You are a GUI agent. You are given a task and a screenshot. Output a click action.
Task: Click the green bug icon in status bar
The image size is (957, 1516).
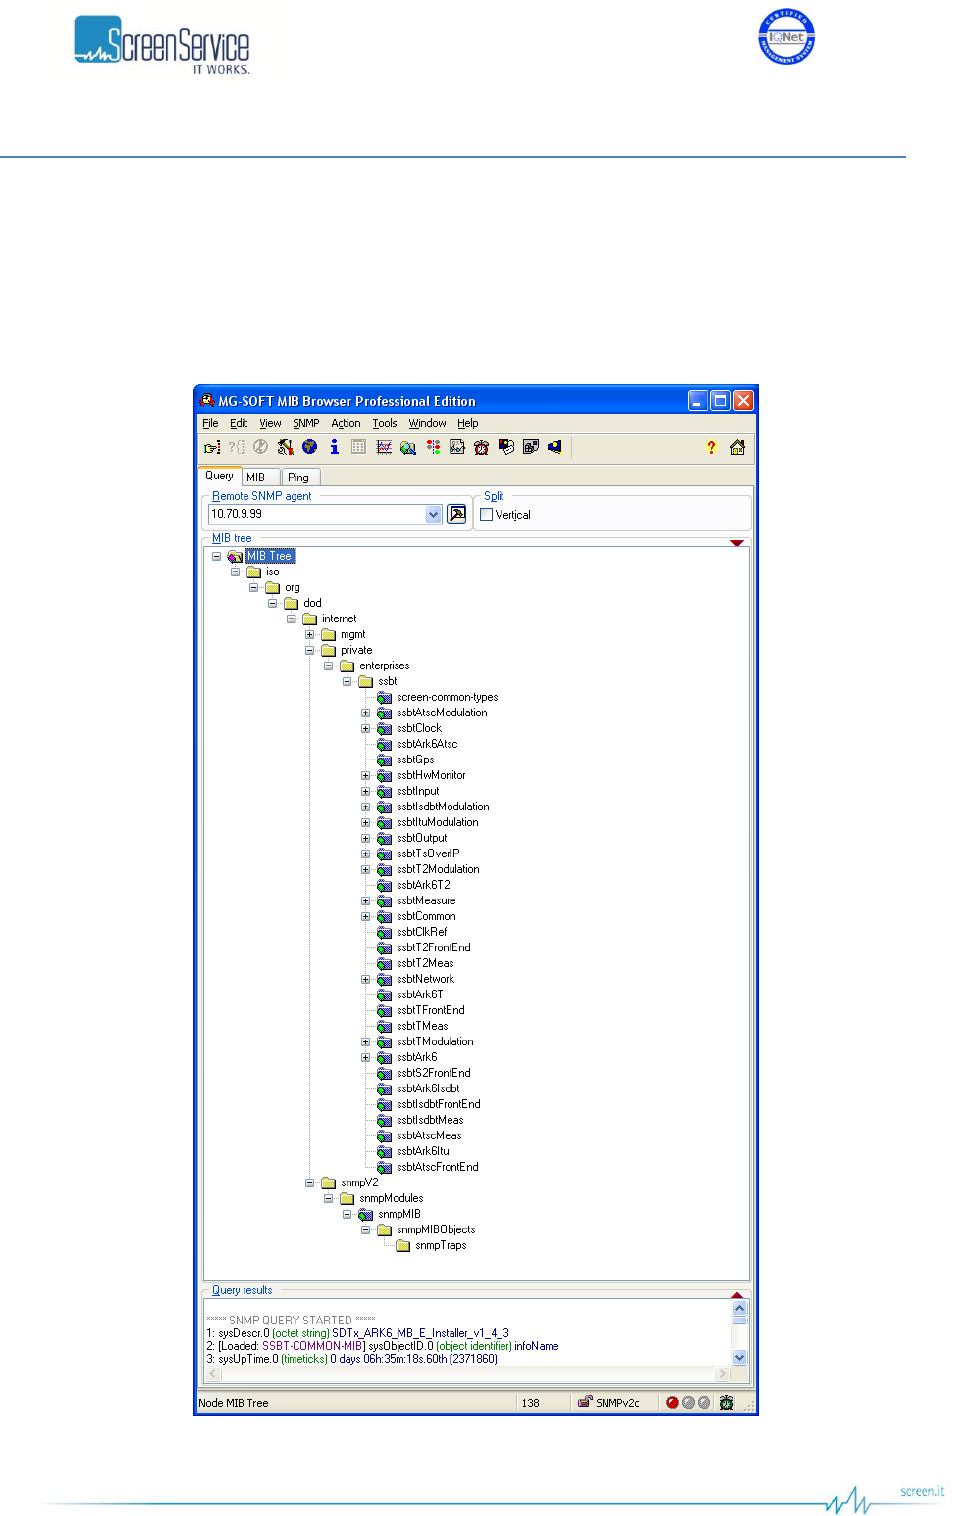point(726,1402)
